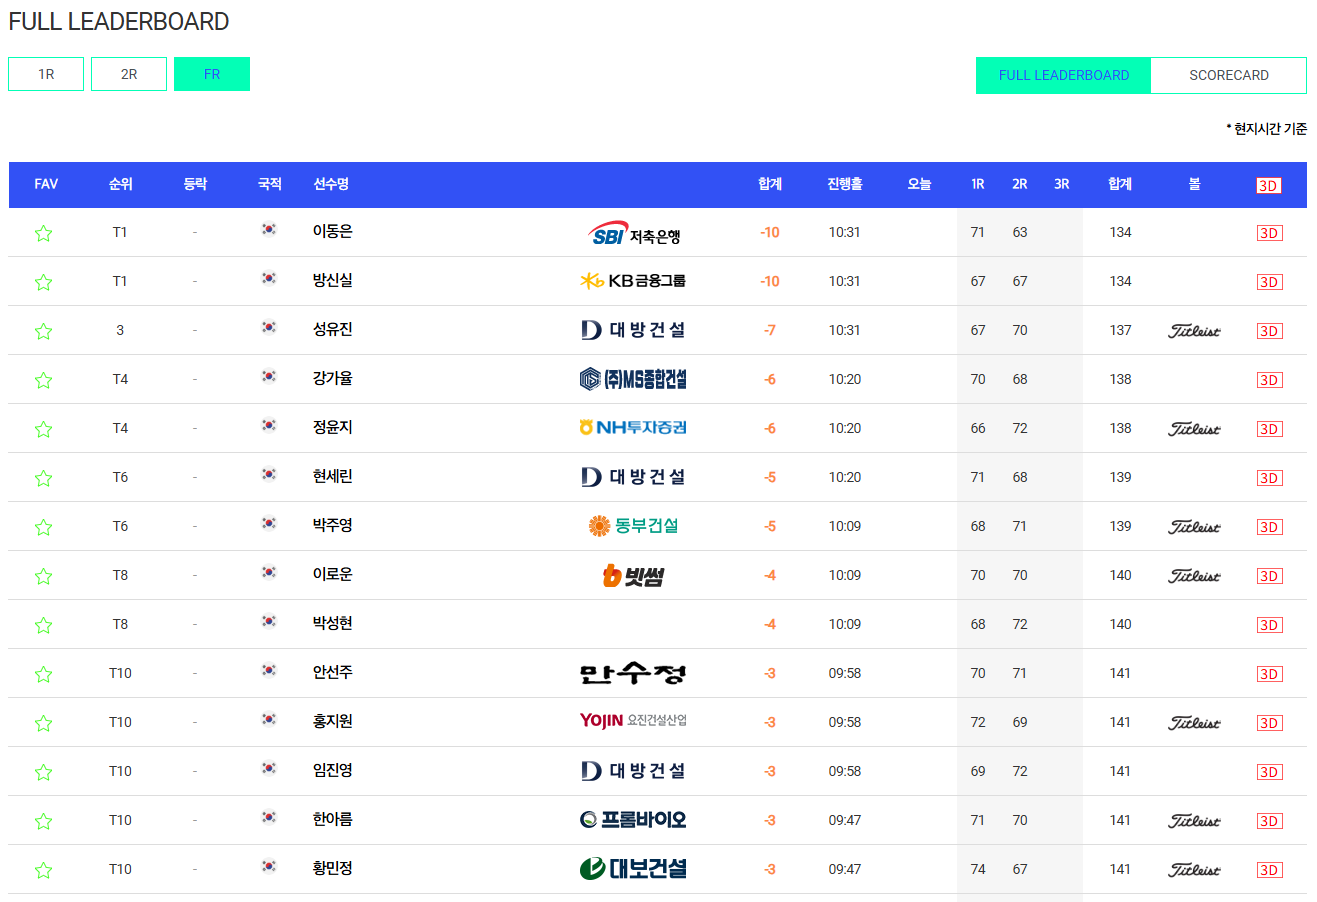Open player 이동은's name link
The height and width of the screenshot is (902, 1317).
click(x=332, y=231)
